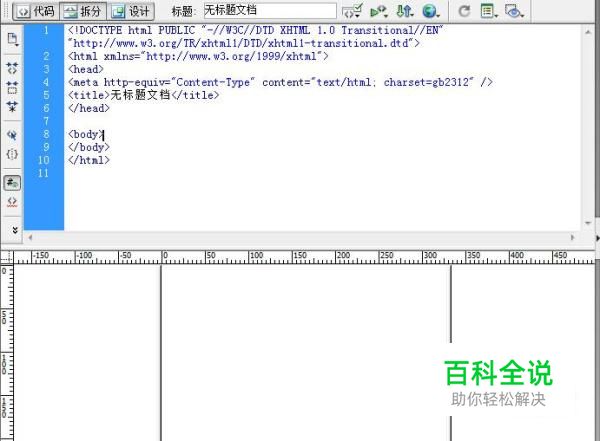Click Collapse Selection icon
This screenshot has width=600, height=441.
(12, 87)
